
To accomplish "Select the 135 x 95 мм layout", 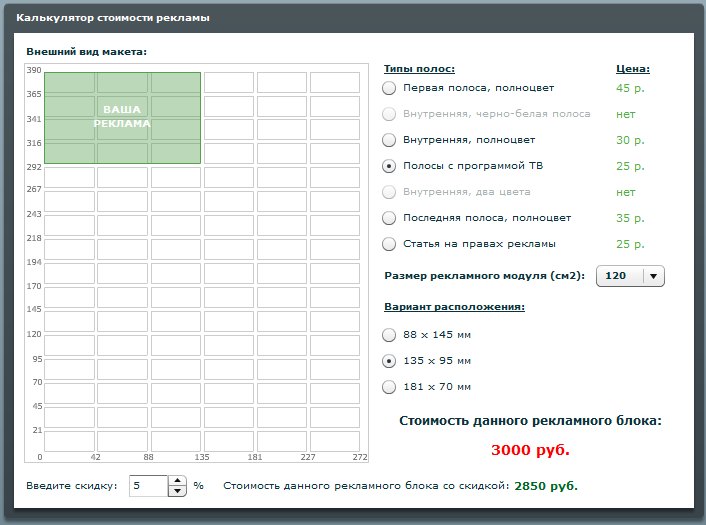I will pyautogui.click(x=389, y=361).
